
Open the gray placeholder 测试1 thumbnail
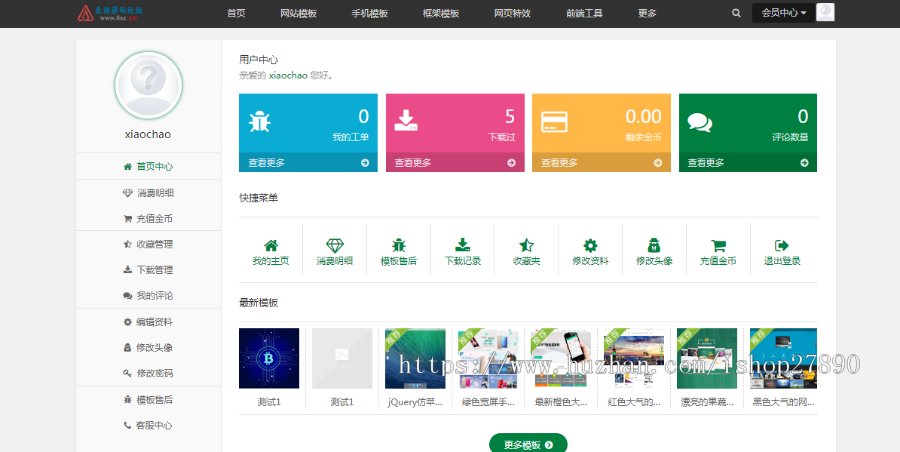[342, 358]
